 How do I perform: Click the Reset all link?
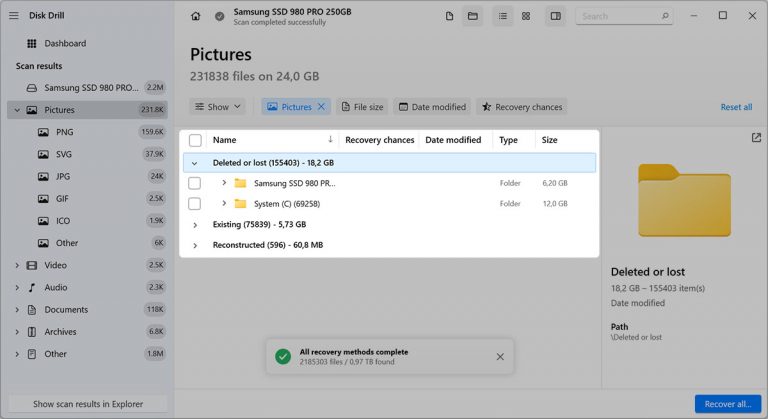736,107
